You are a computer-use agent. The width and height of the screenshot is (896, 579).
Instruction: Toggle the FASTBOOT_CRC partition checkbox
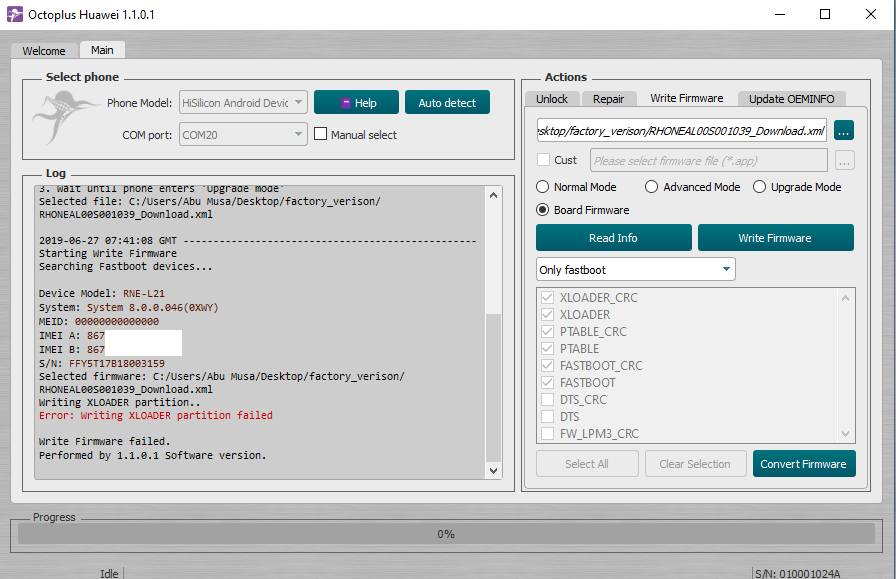click(x=547, y=365)
